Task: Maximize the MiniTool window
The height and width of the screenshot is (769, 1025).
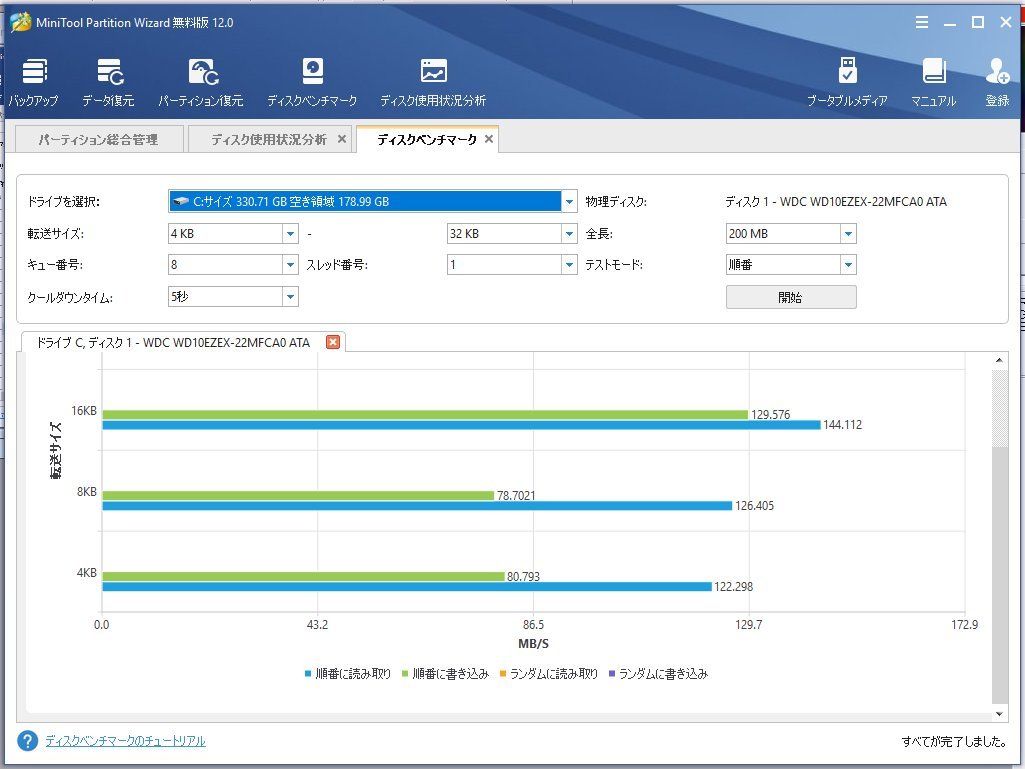Action: [x=978, y=22]
